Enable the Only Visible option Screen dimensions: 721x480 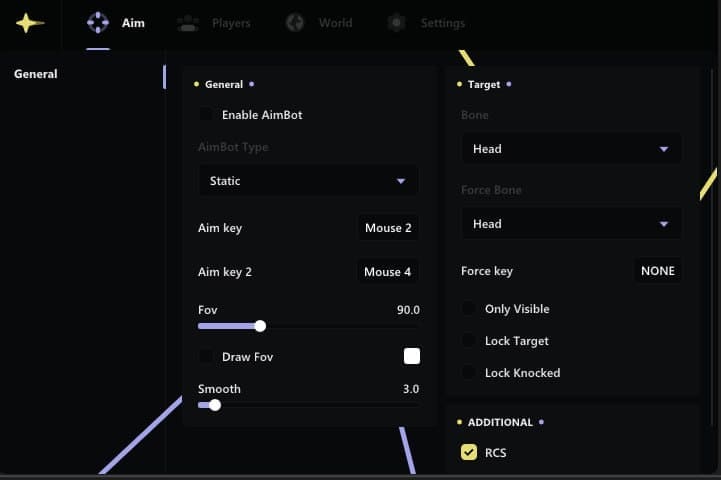coord(469,309)
